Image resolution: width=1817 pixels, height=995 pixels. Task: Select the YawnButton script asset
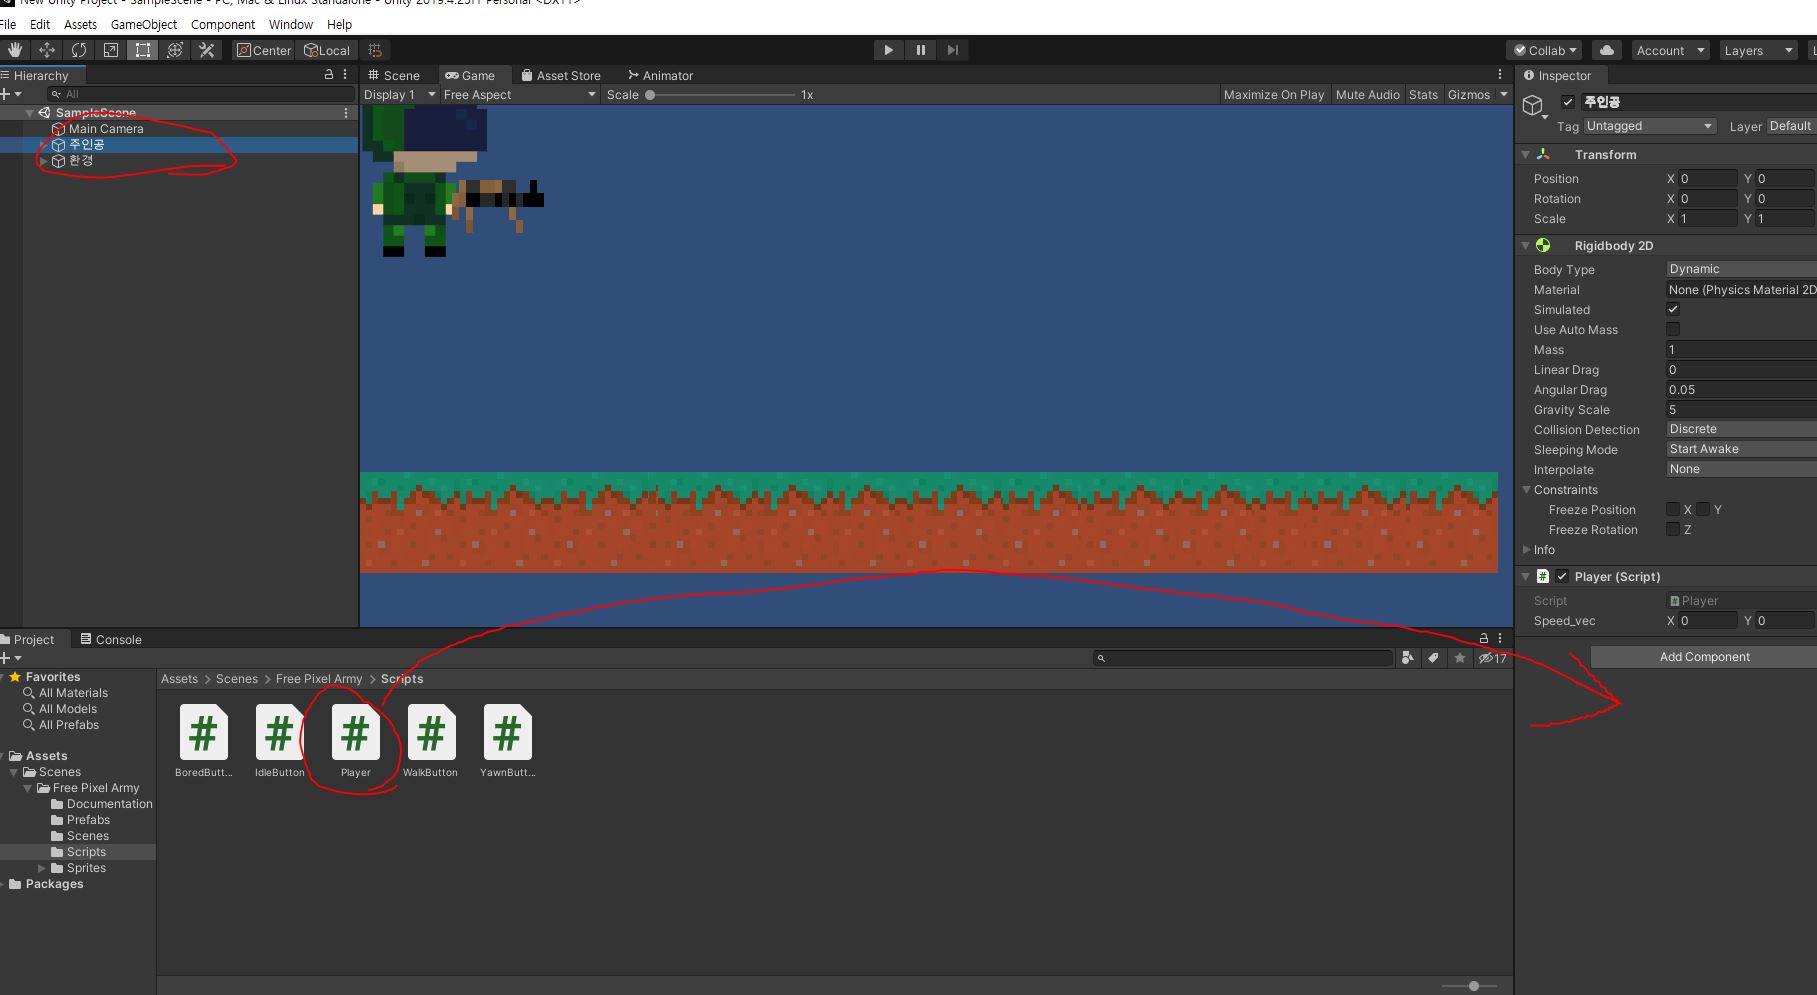507,741
